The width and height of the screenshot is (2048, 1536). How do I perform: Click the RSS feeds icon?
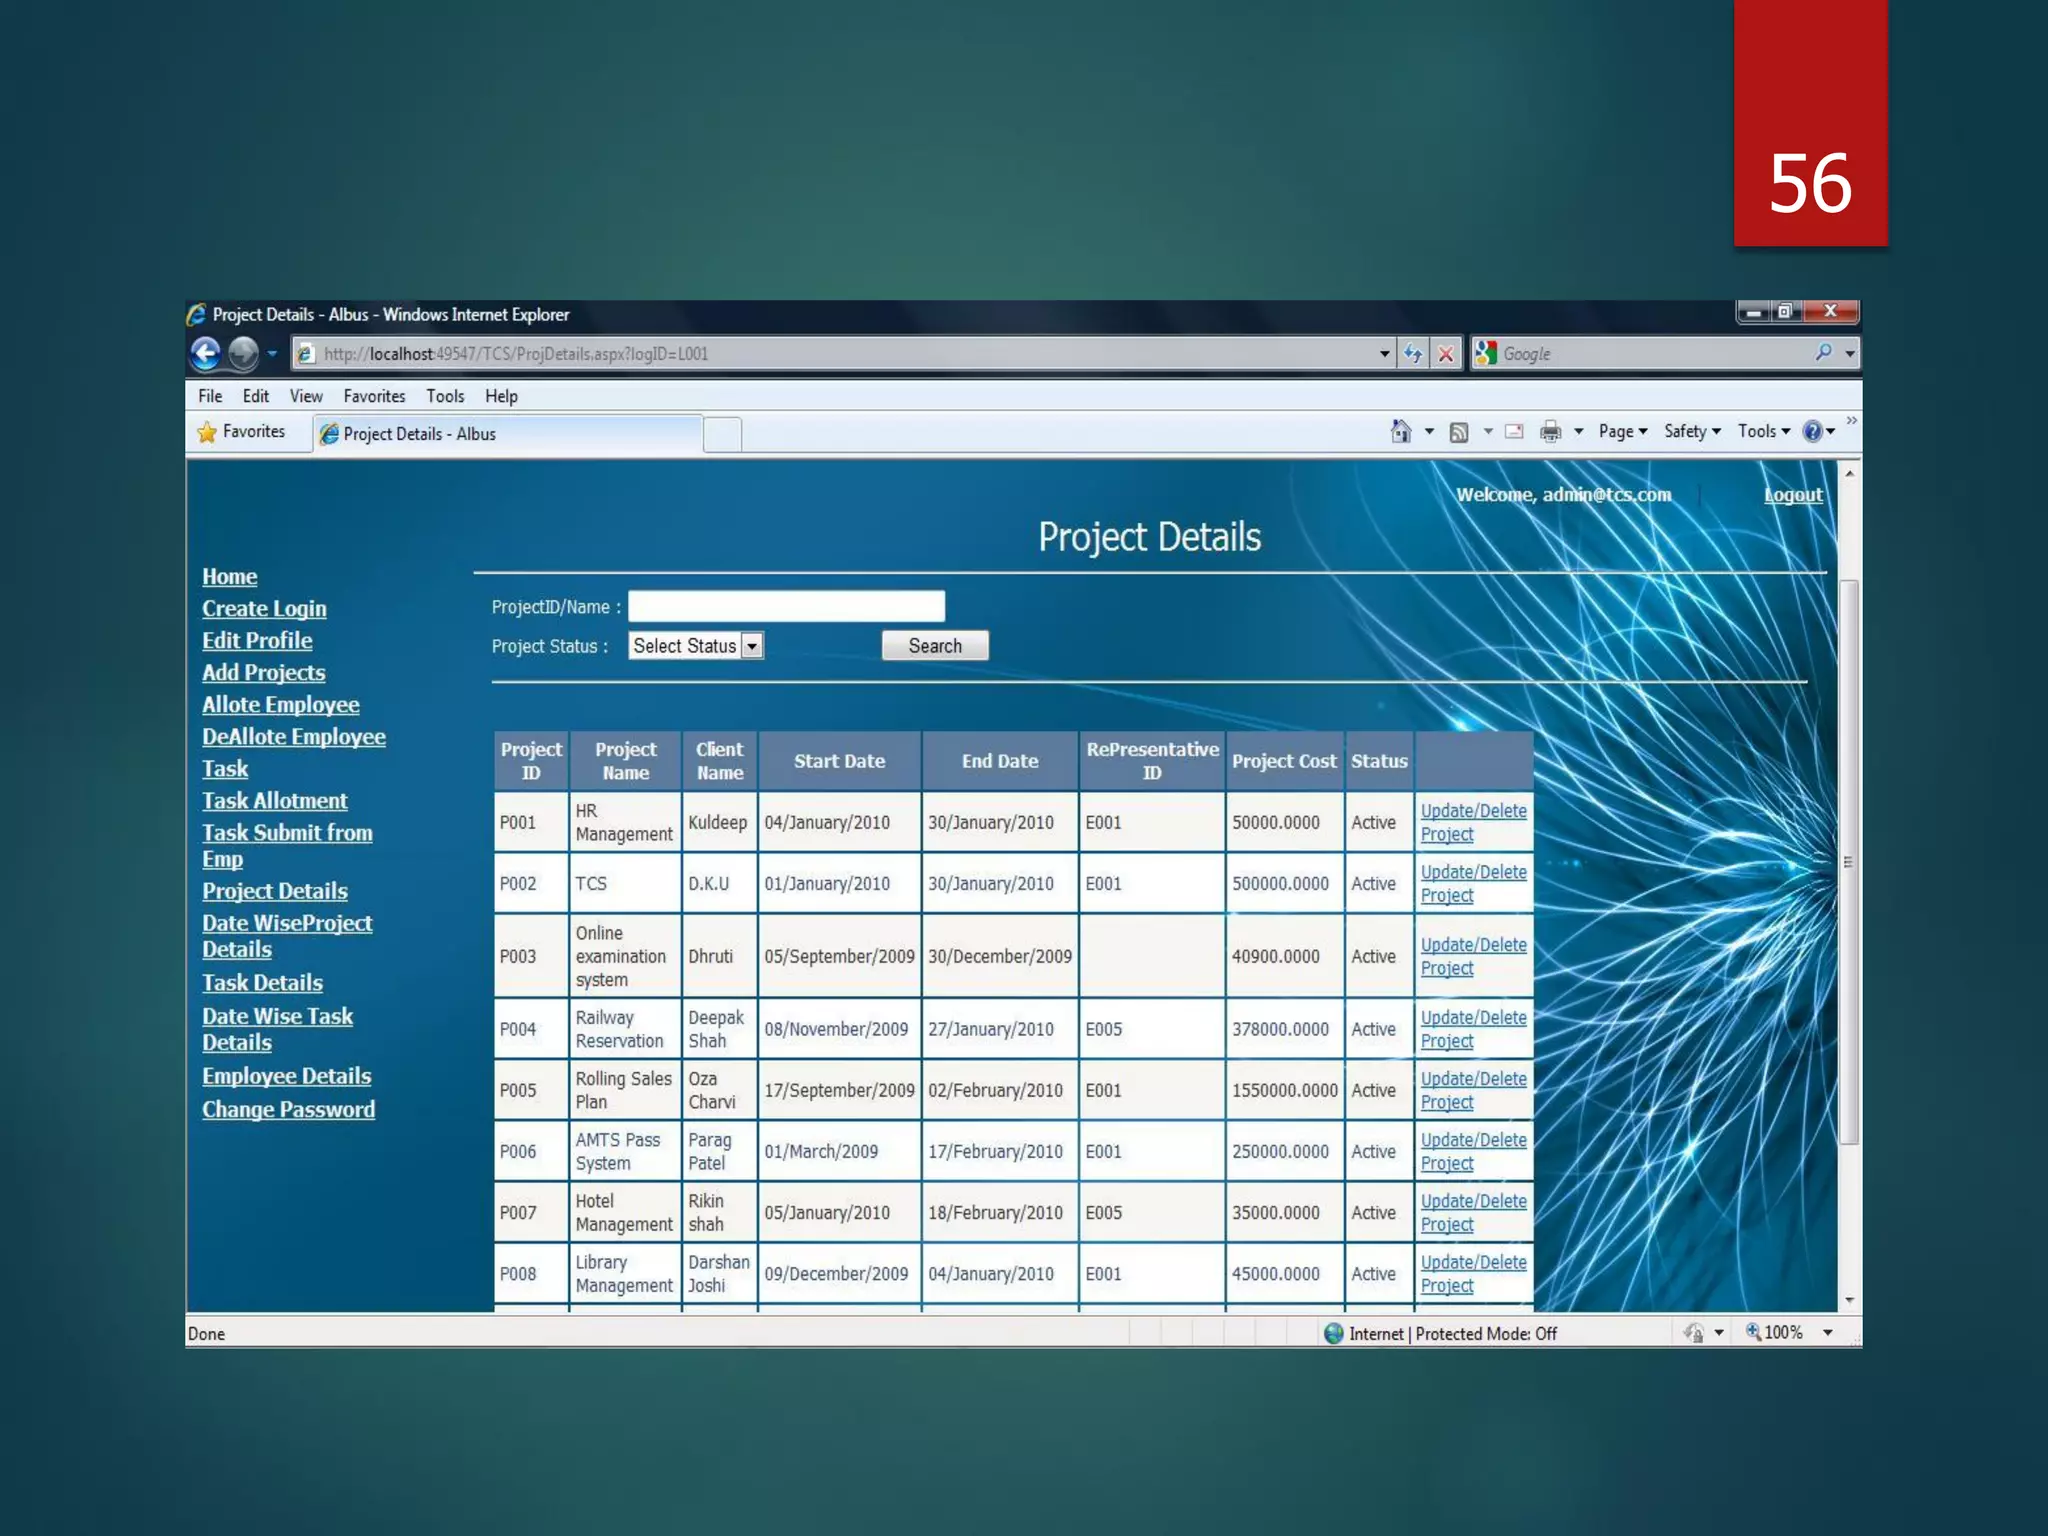pyautogui.click(x=1459, y=432)
